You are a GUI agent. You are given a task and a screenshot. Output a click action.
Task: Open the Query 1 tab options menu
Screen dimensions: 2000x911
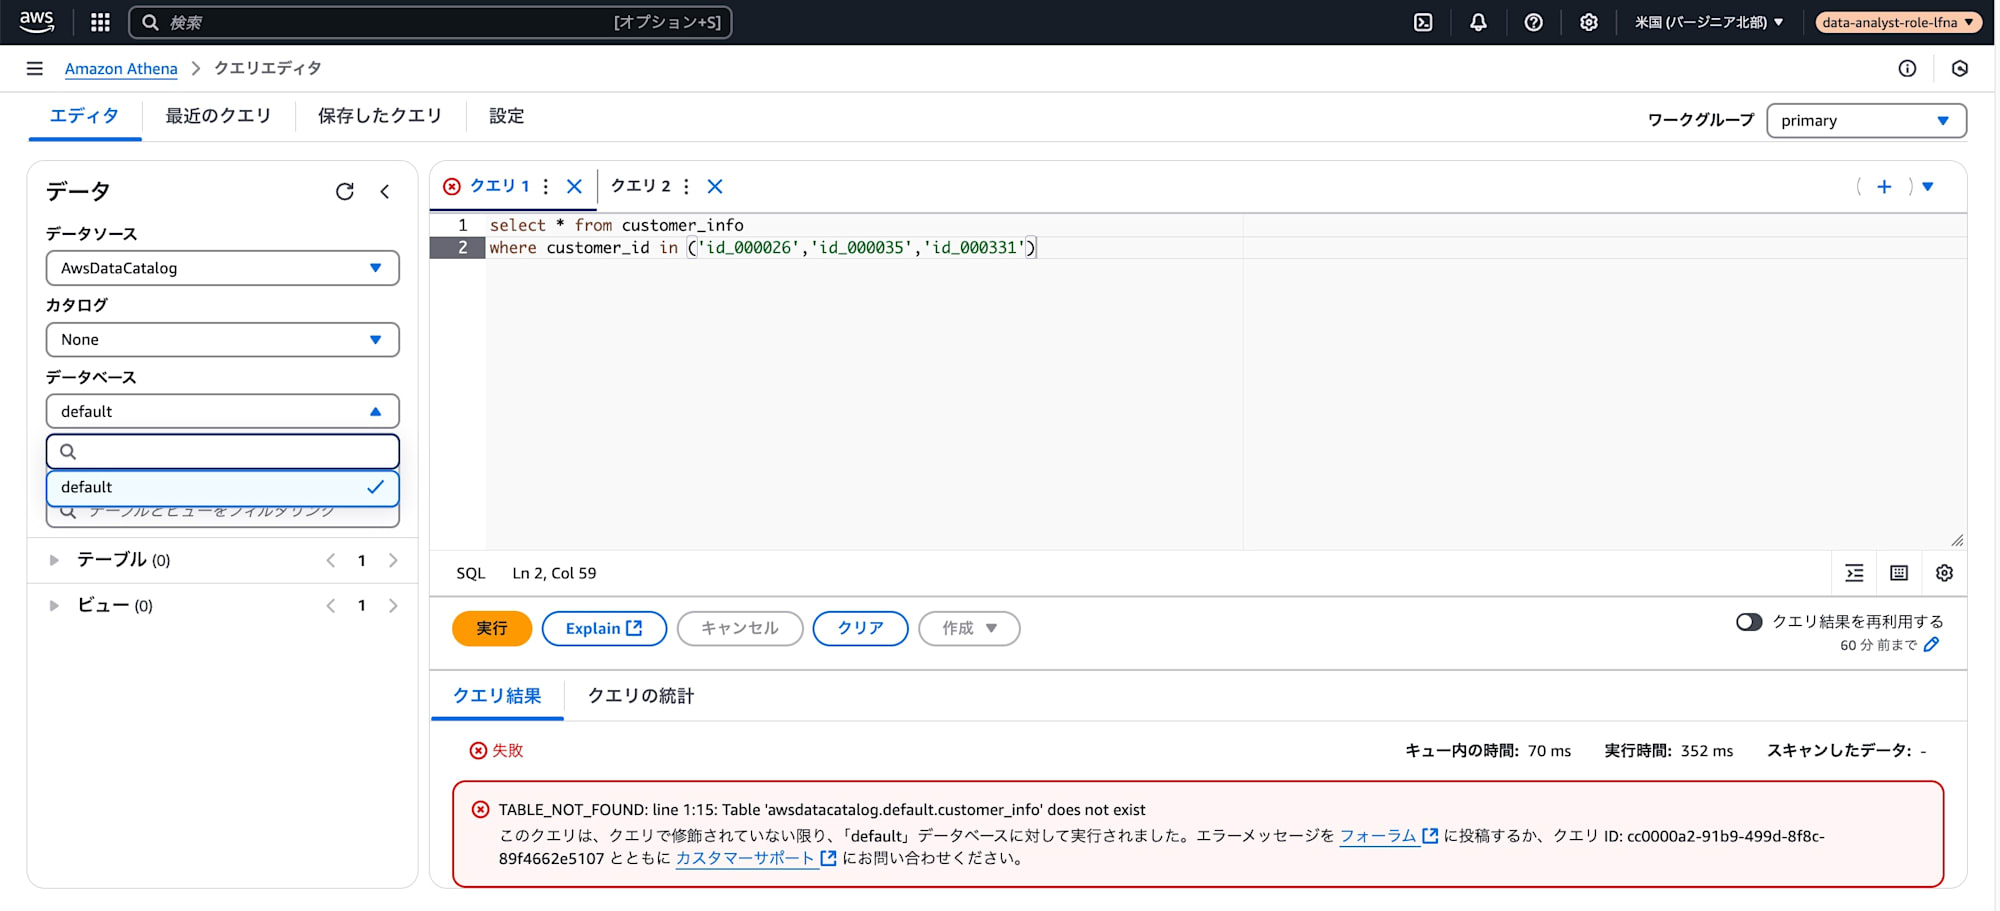(545, 186)
